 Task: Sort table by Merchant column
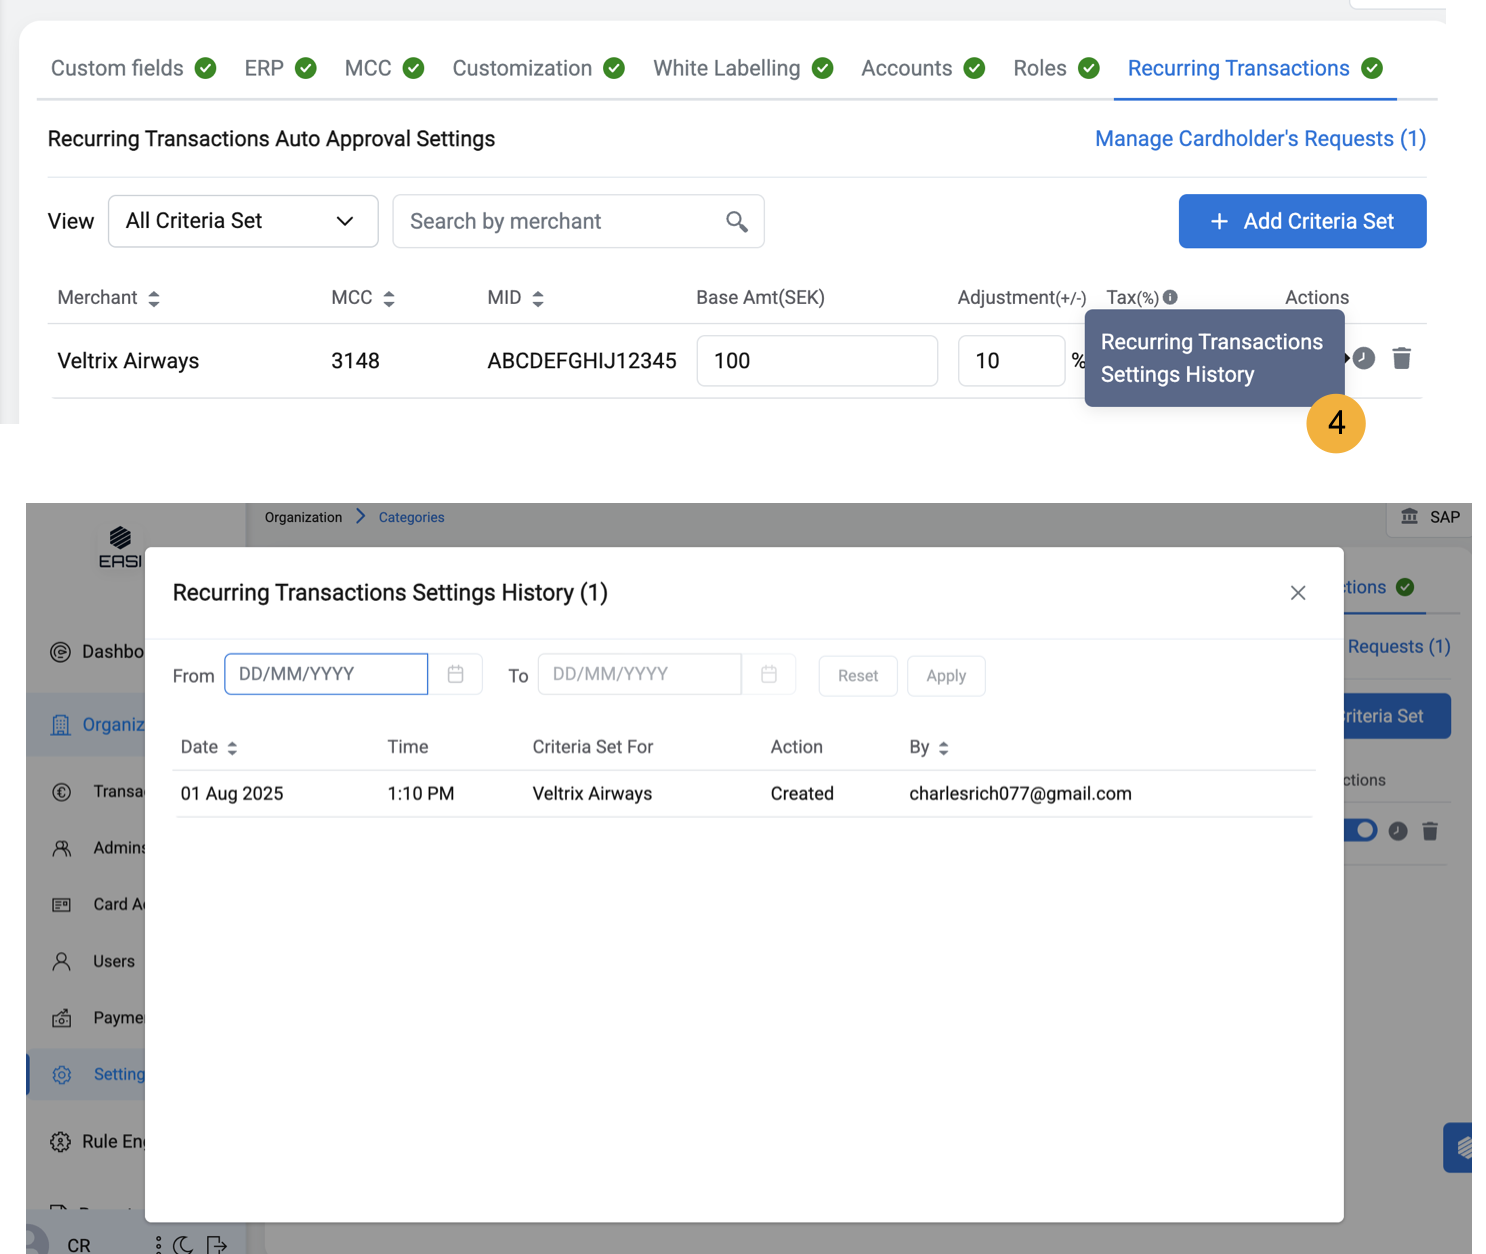[153, 298]
